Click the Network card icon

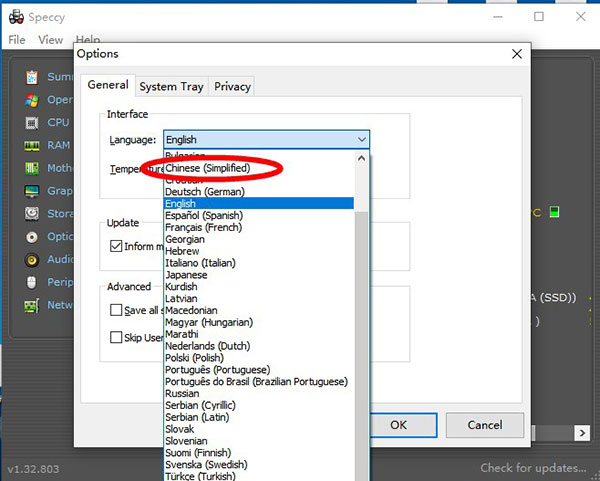(32, 305)
